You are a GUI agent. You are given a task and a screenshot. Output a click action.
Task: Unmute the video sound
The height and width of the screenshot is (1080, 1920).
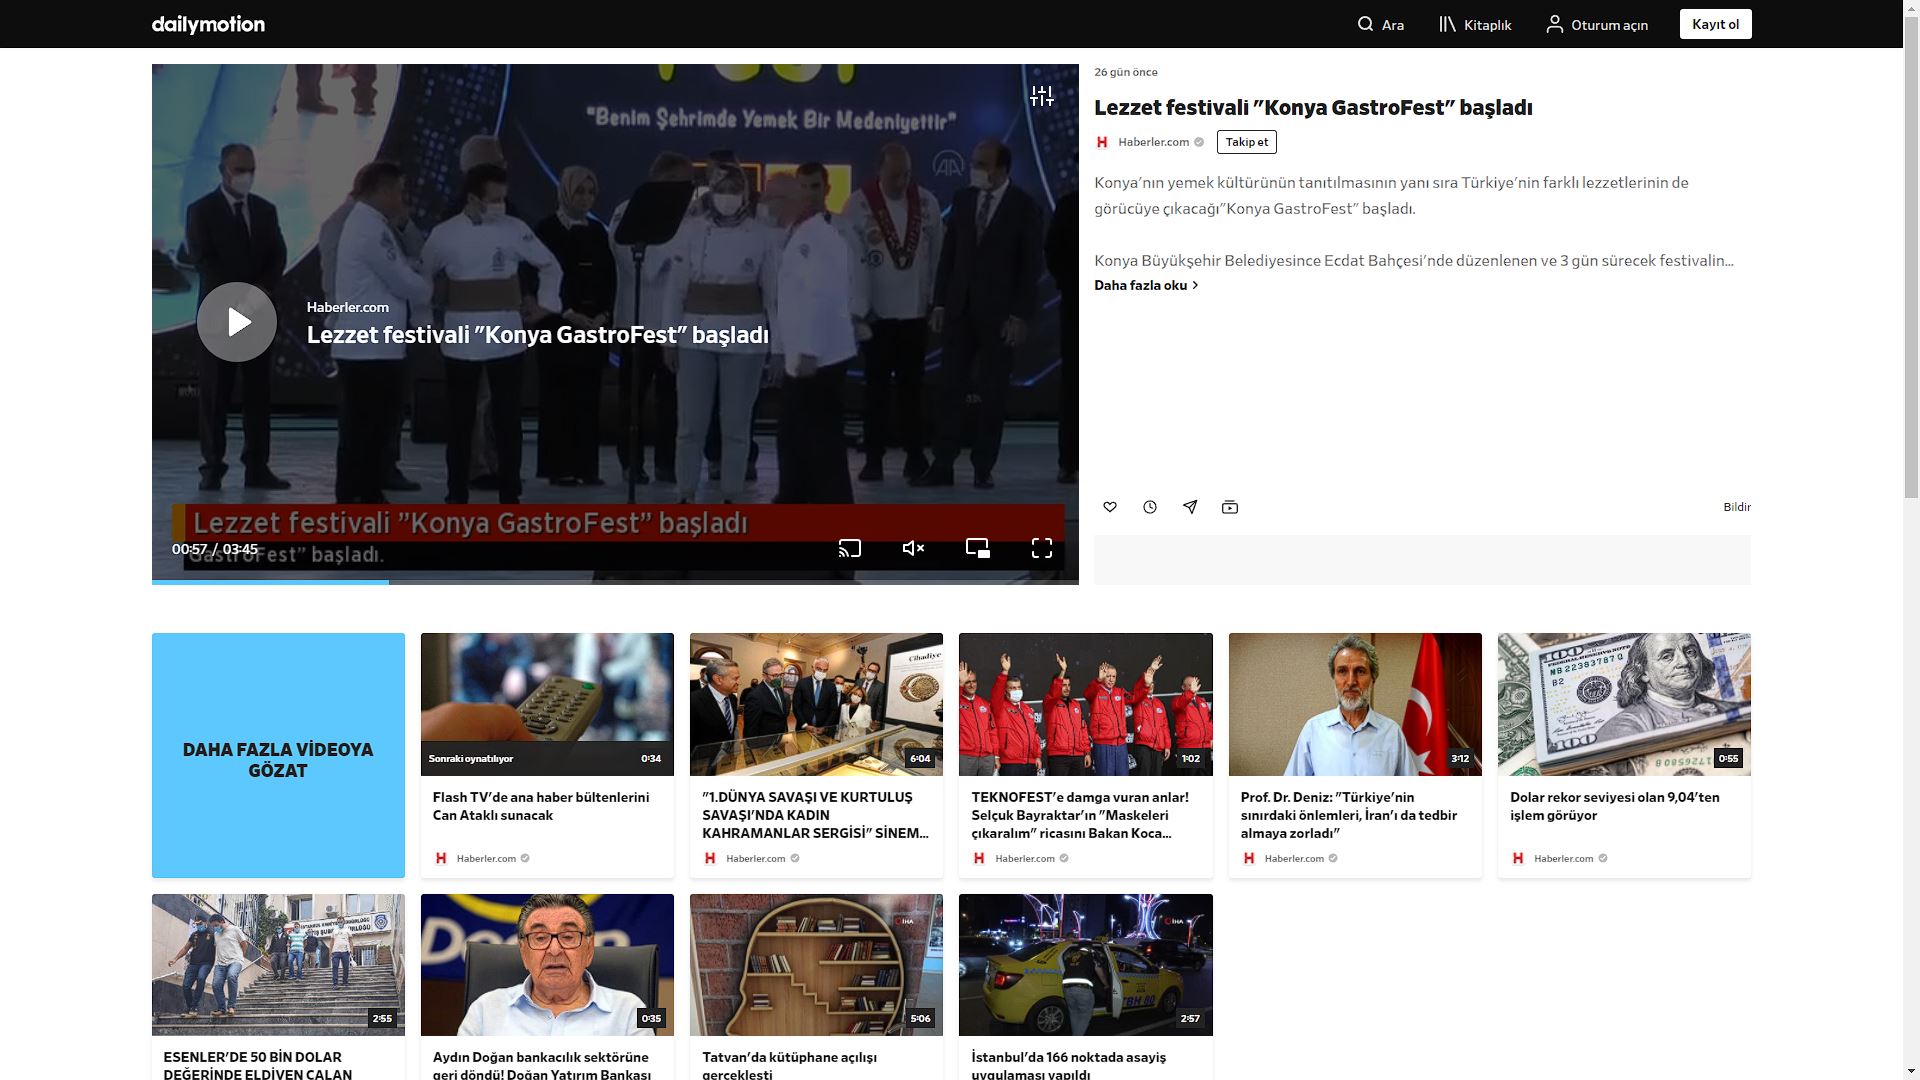coord(913,548)
